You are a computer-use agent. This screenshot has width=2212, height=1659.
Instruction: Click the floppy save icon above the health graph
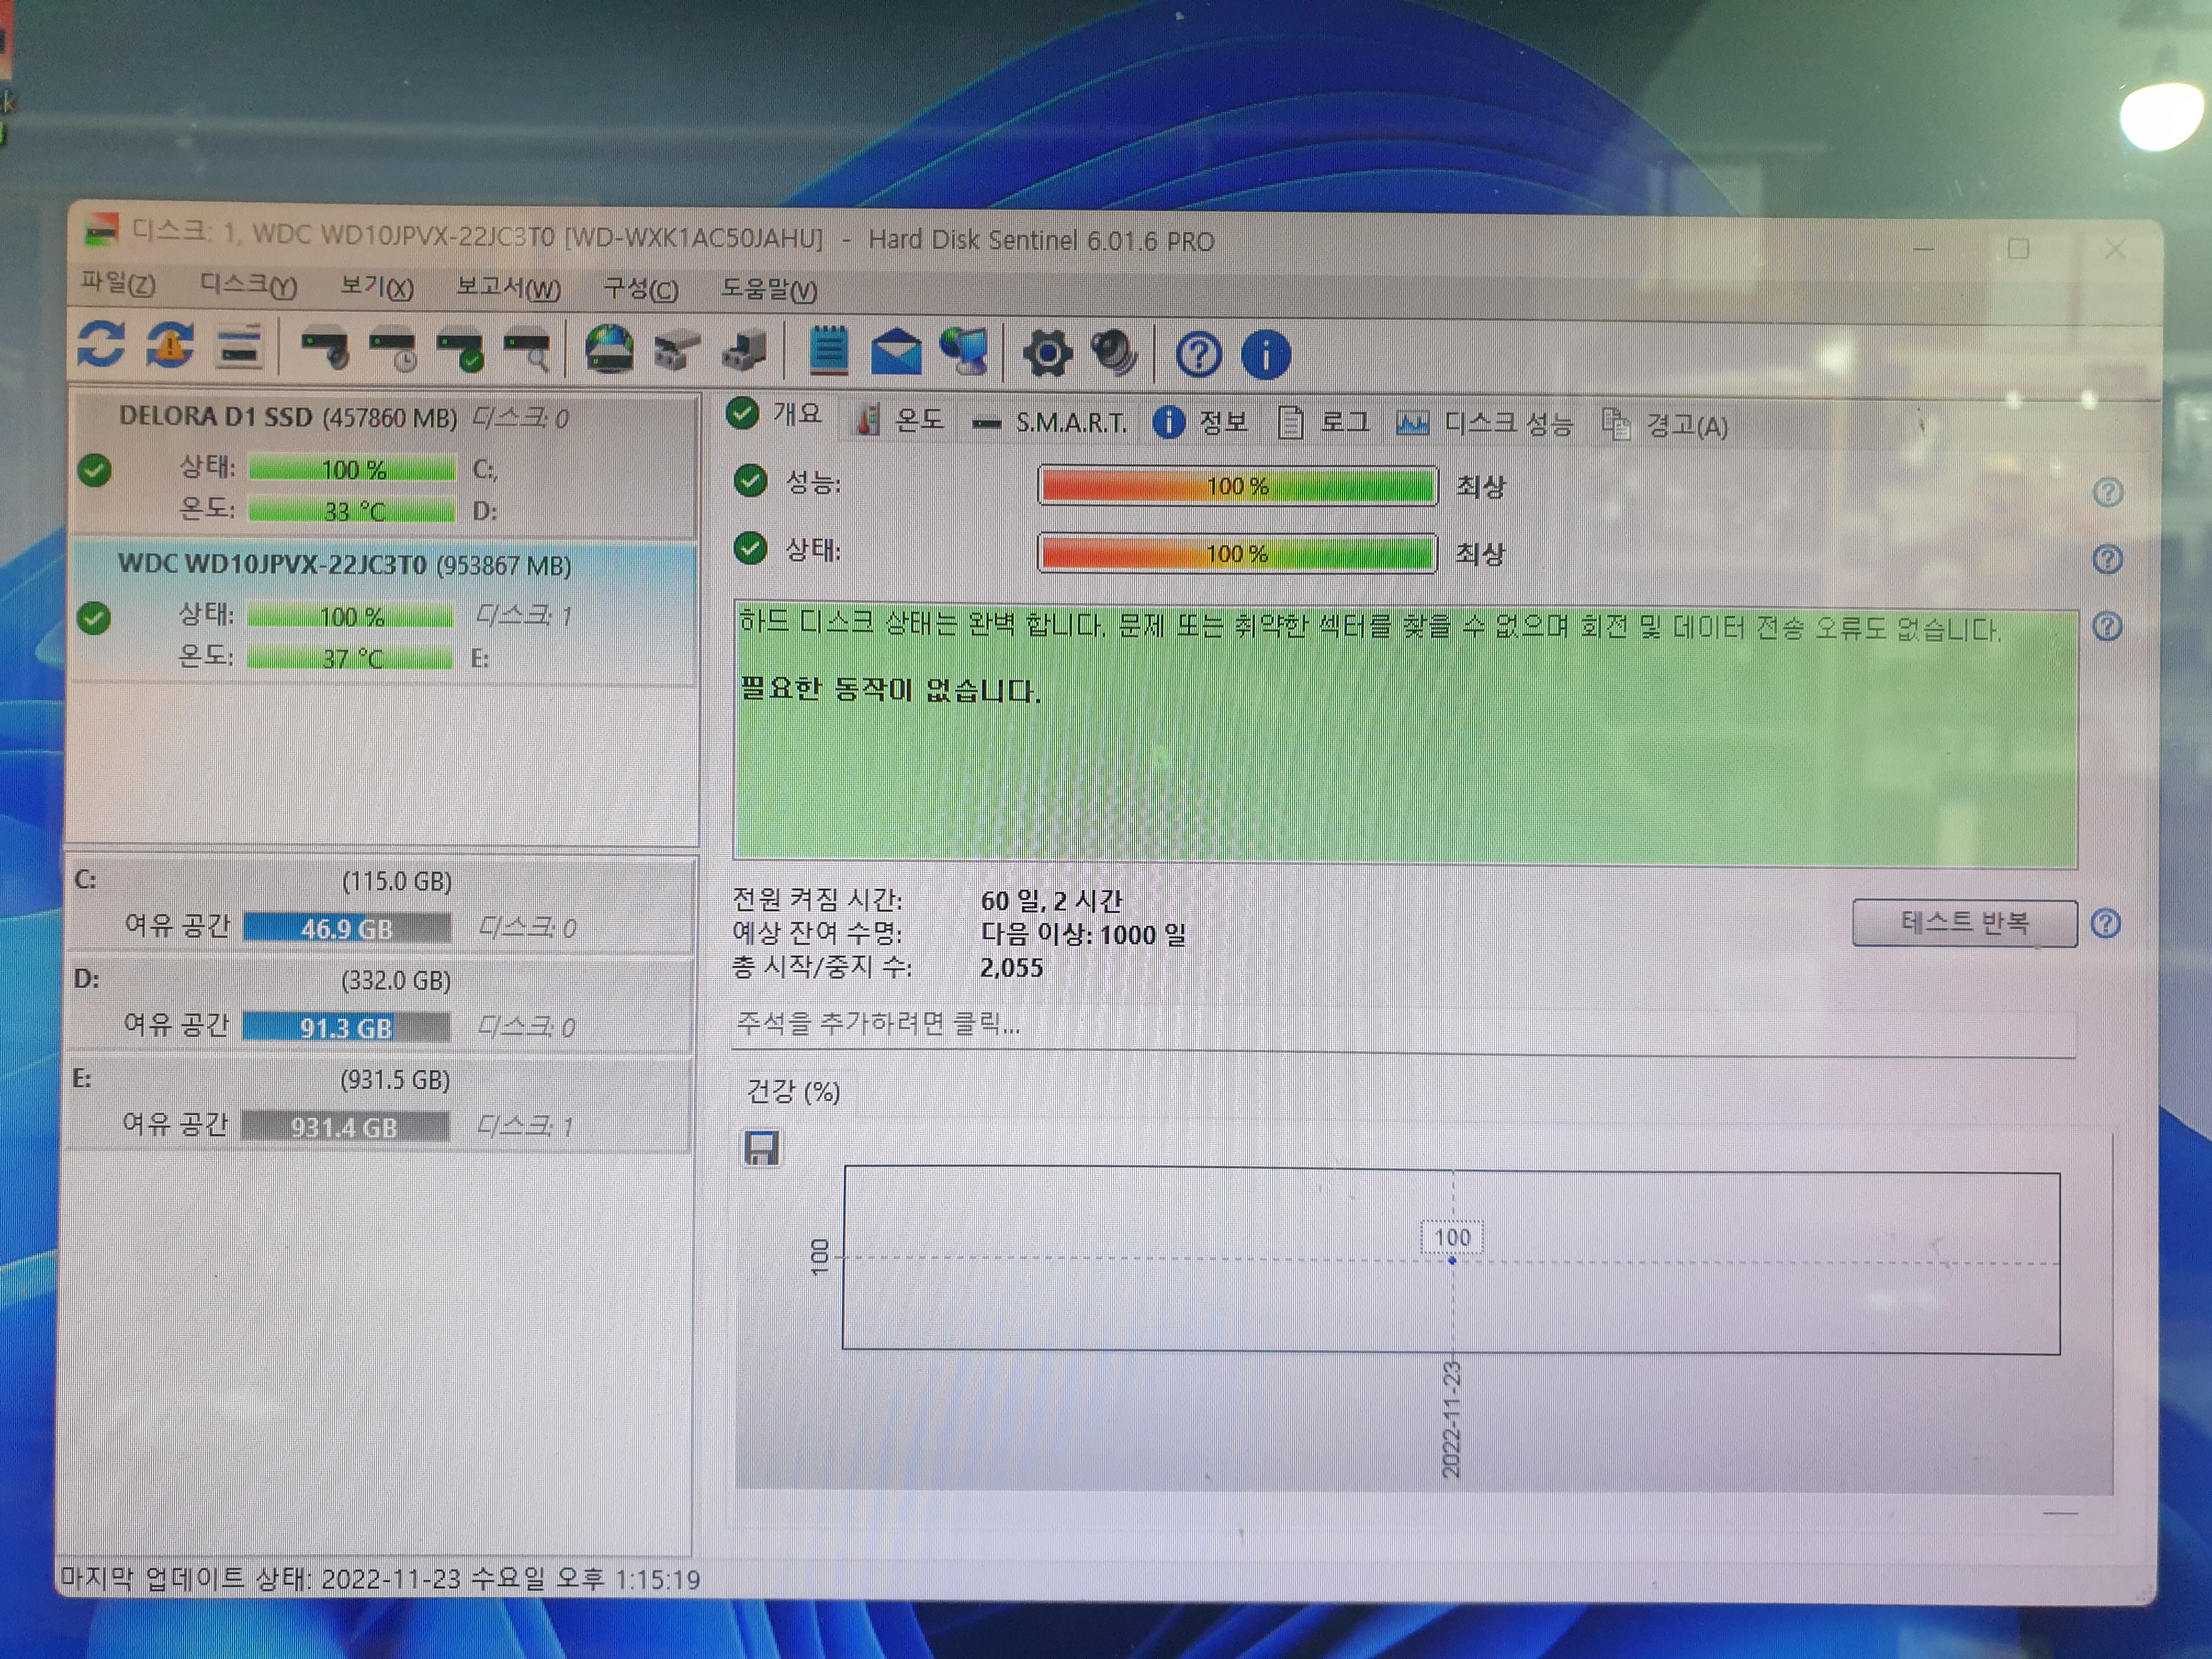761,1148
